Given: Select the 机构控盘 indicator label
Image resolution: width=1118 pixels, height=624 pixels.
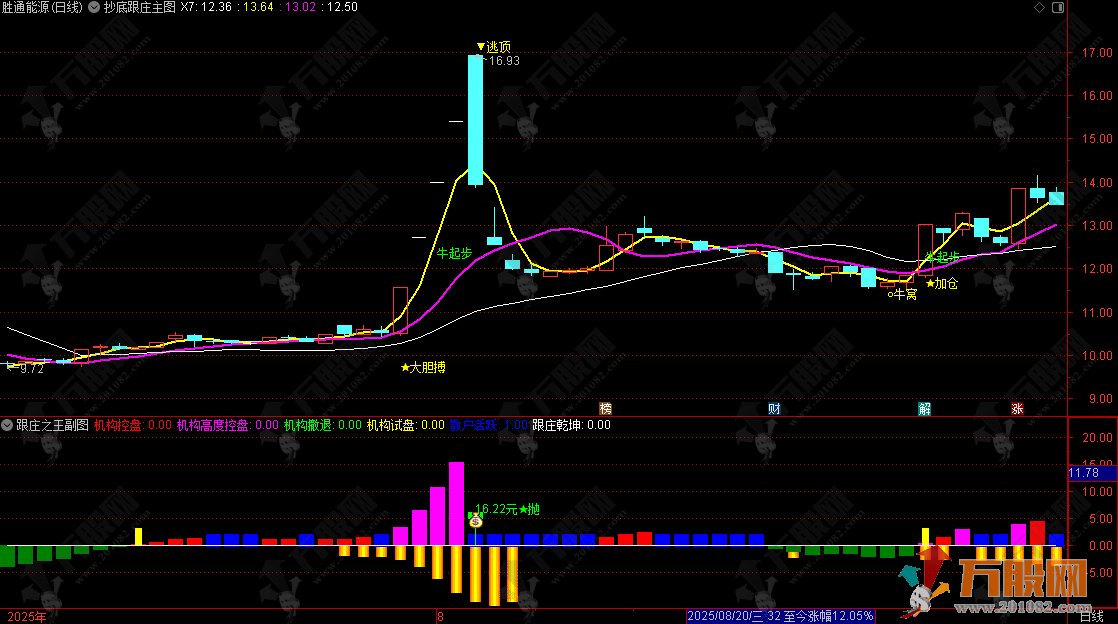Looking at the screenshot, I should pos(118,425).
